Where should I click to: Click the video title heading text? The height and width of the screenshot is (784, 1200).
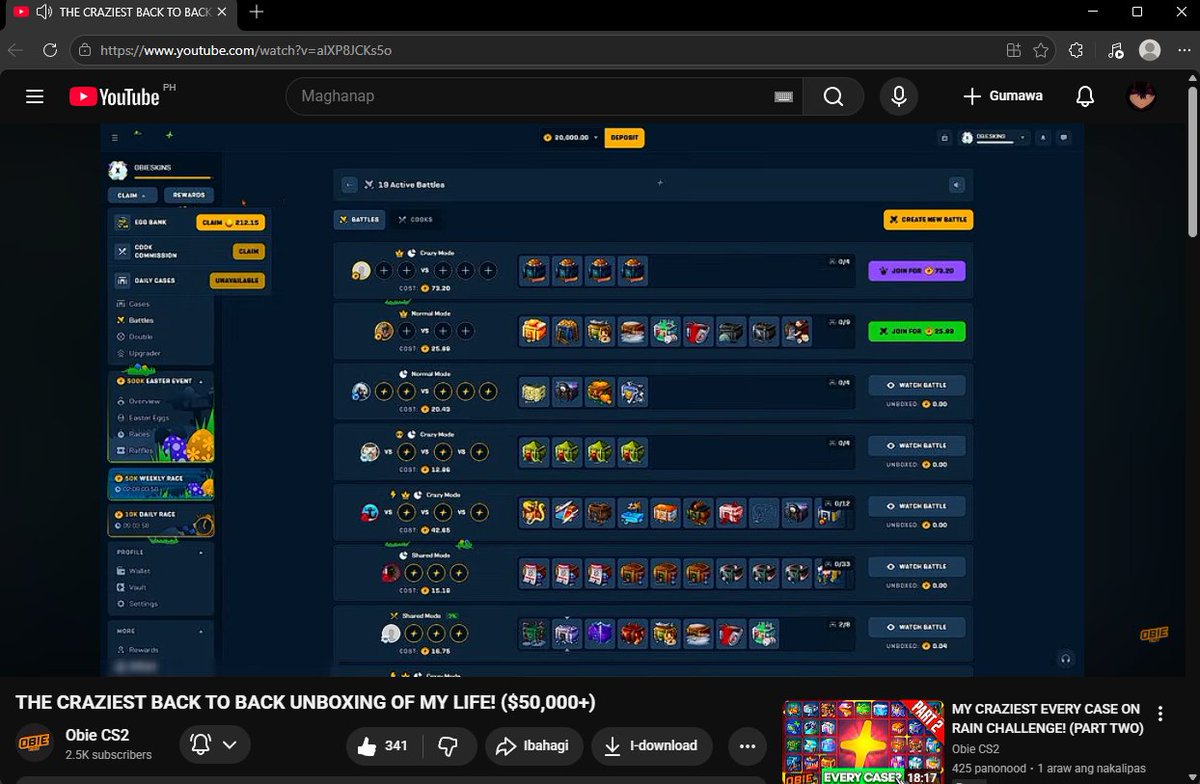[306, 702]
